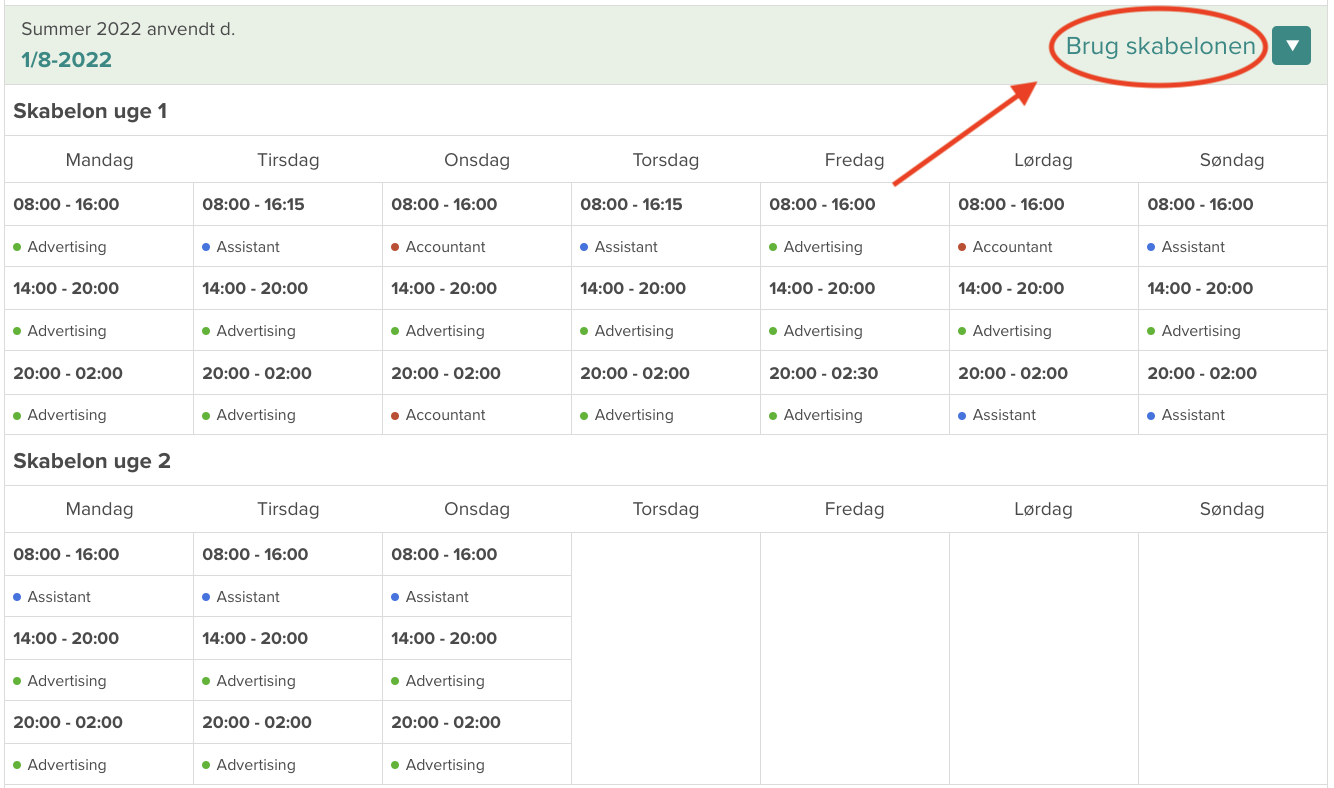Viewport: 1334px width, 788px height.
Task: Open Tirsdag 14:00 - 20:00 shift in week 2
Action: coord(254,638)
